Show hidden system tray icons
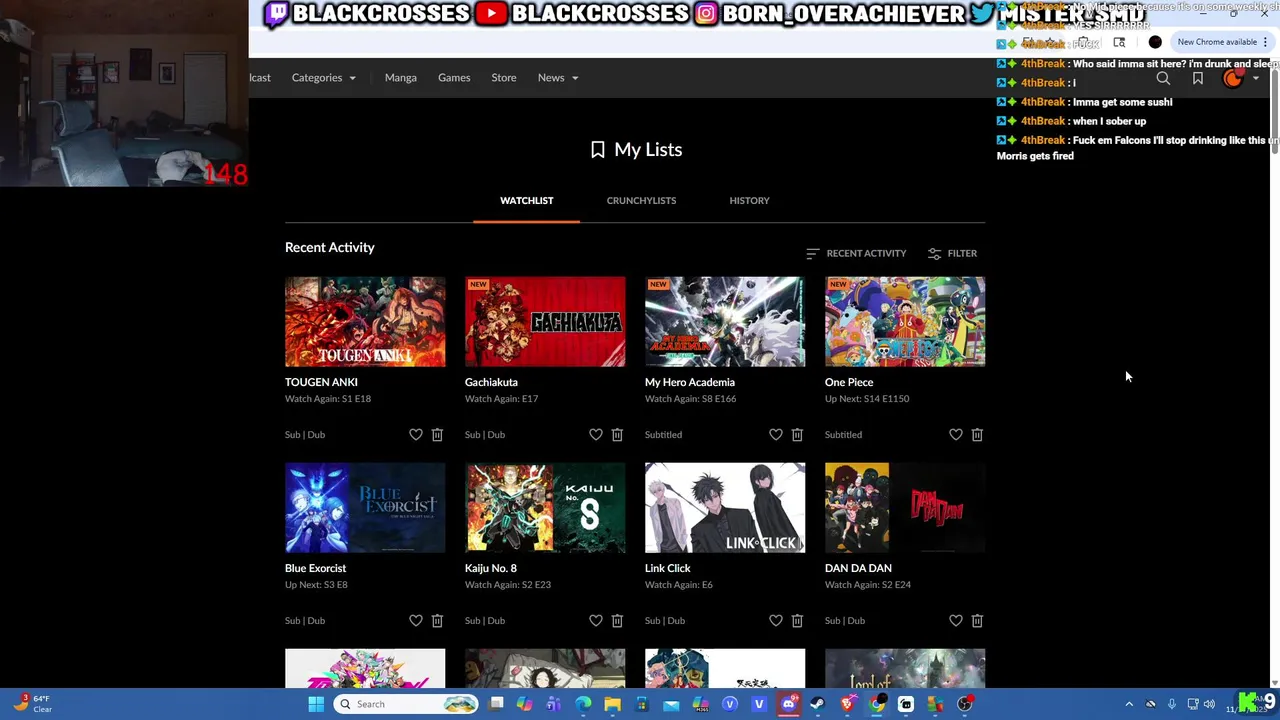1280x720 pixels. pos(1129,704)
